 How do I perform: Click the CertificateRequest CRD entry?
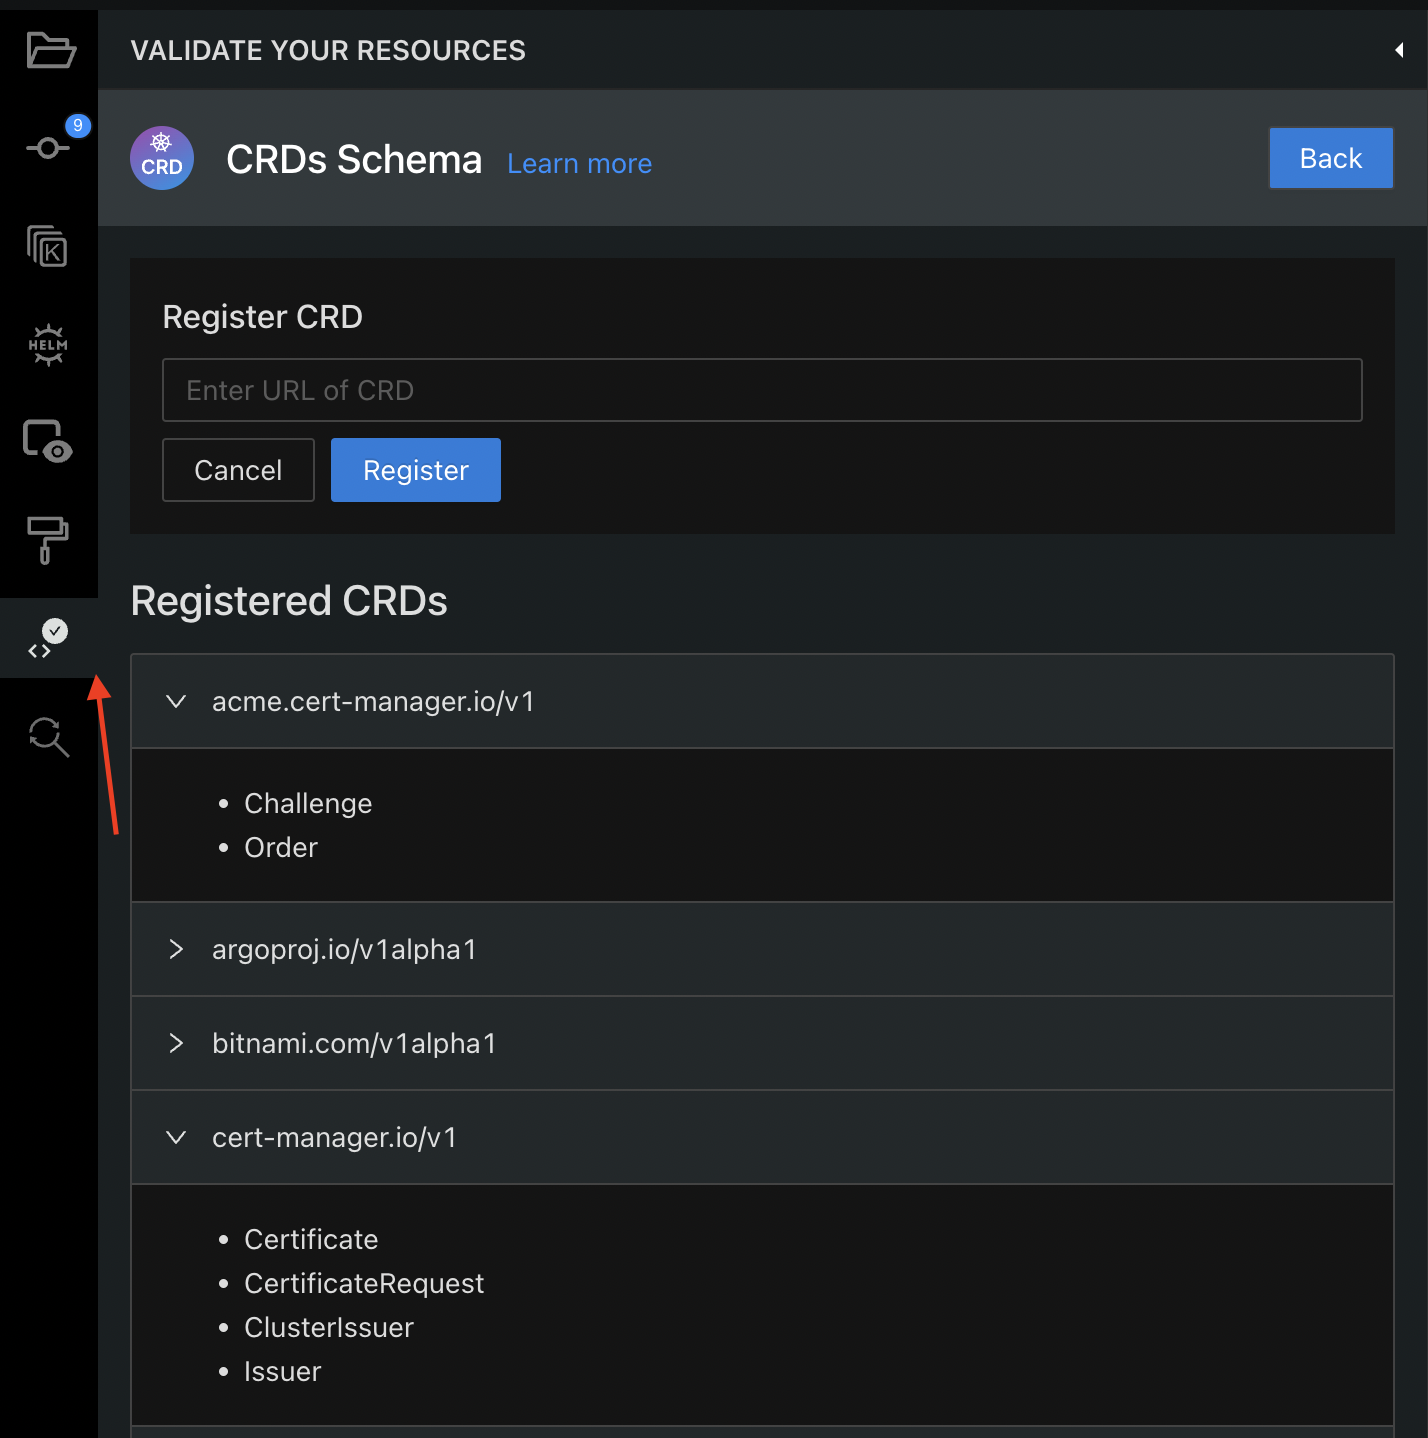364,1283
